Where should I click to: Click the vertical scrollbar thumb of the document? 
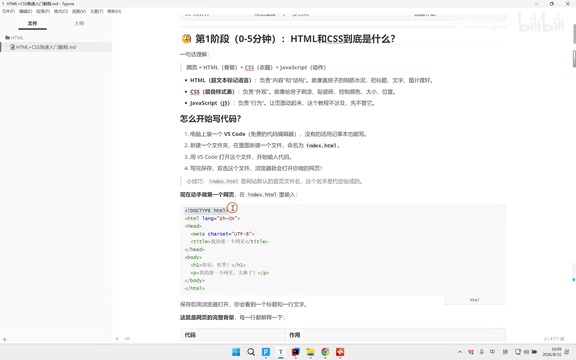574,34
